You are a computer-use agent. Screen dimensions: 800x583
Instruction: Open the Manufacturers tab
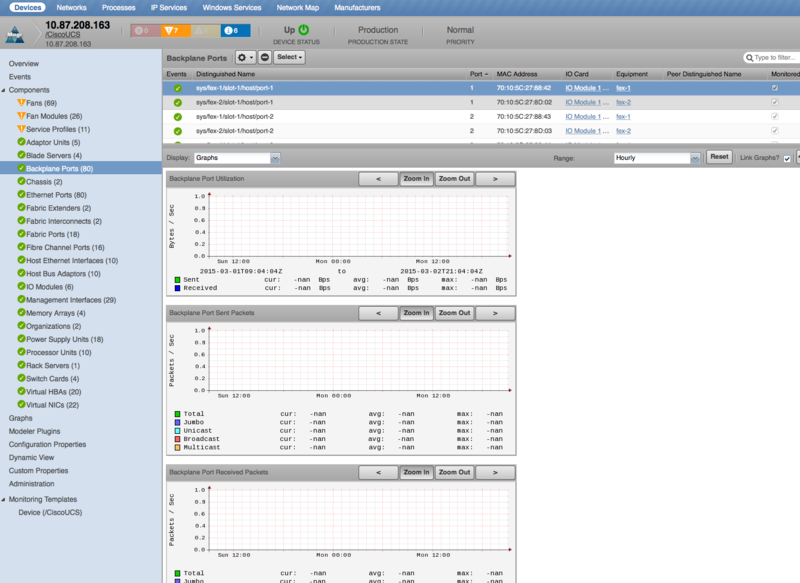357,8
